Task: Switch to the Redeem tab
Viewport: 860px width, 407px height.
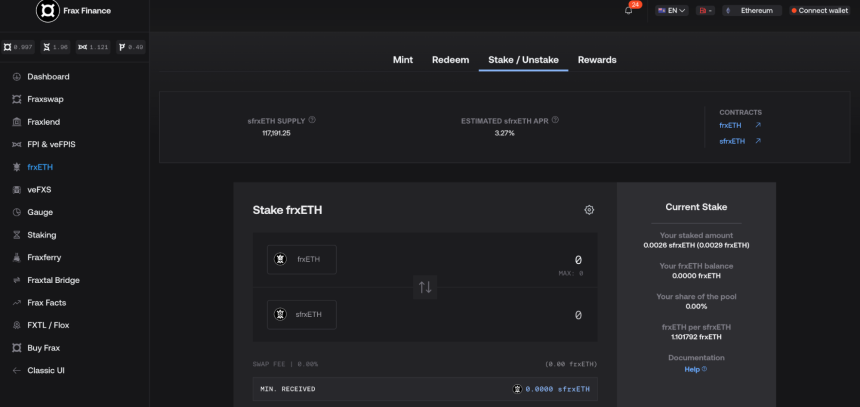Action: (450, 60)
